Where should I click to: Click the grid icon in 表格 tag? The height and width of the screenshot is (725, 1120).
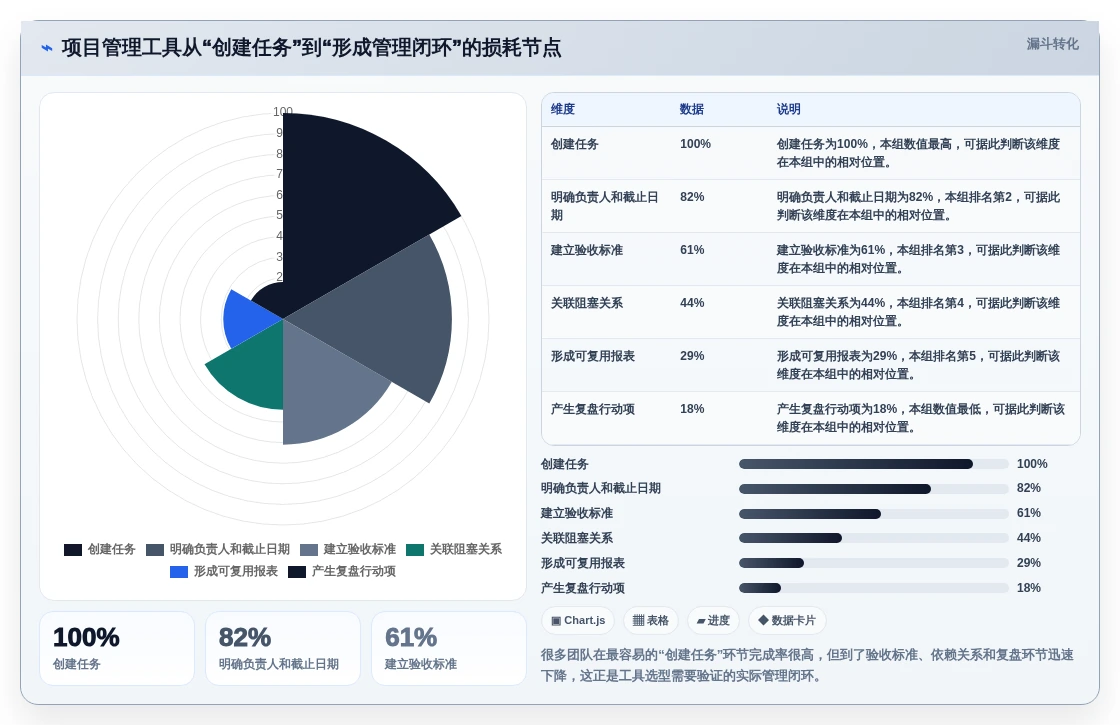pyautogui.click(x=639, y=620)
